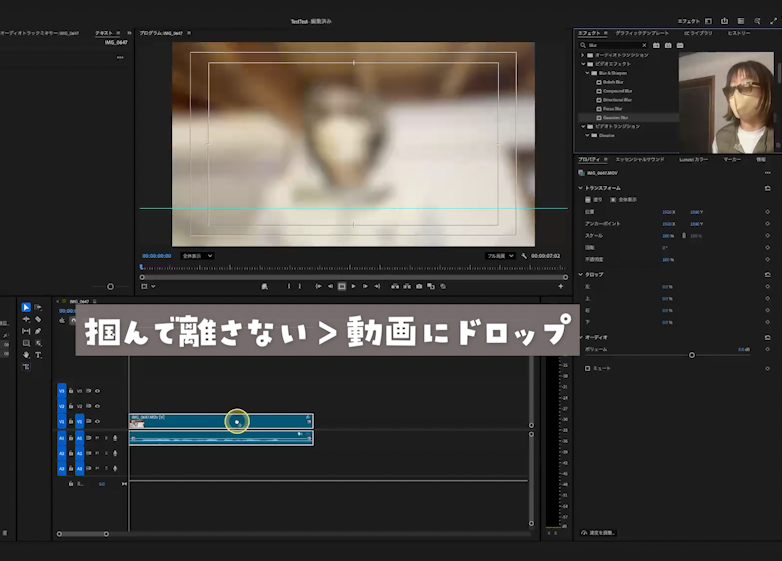Select the Hand tool
Viewport: 782px width, 561px height.
[26, 355]
